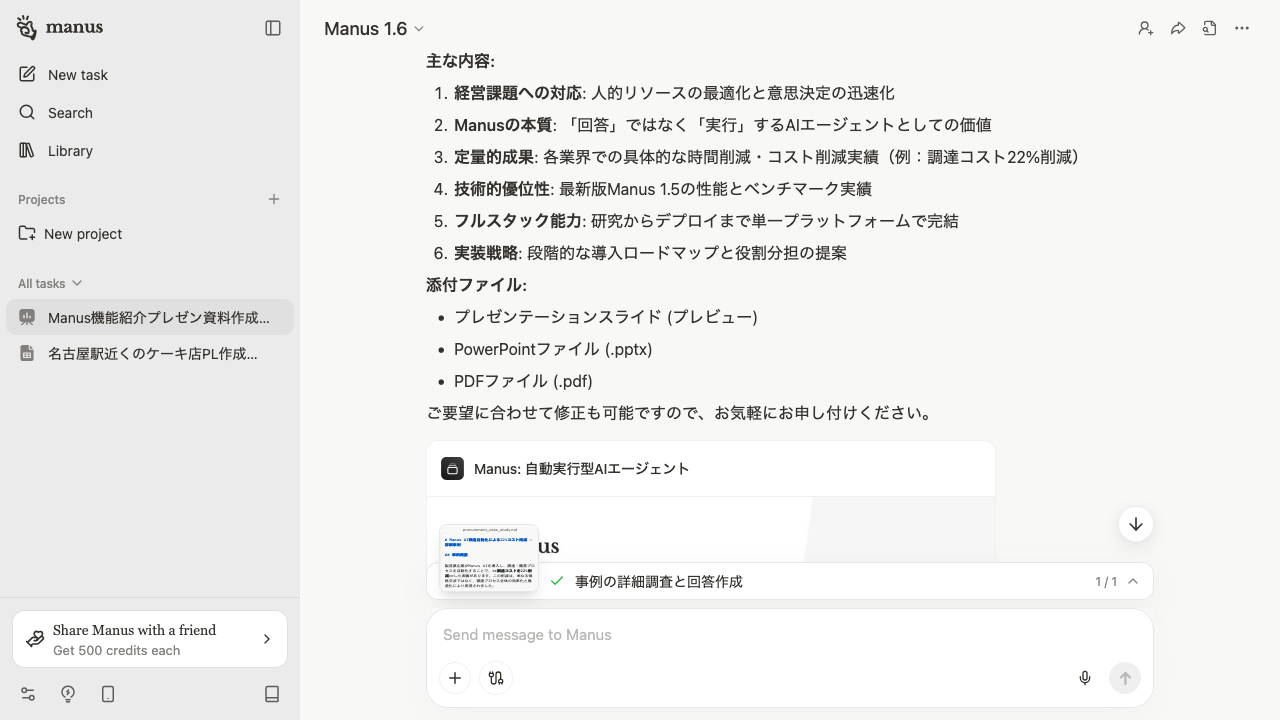Click the plus attach button in composer
This screenshot has height=720, width=1280.
coord(455,678)
